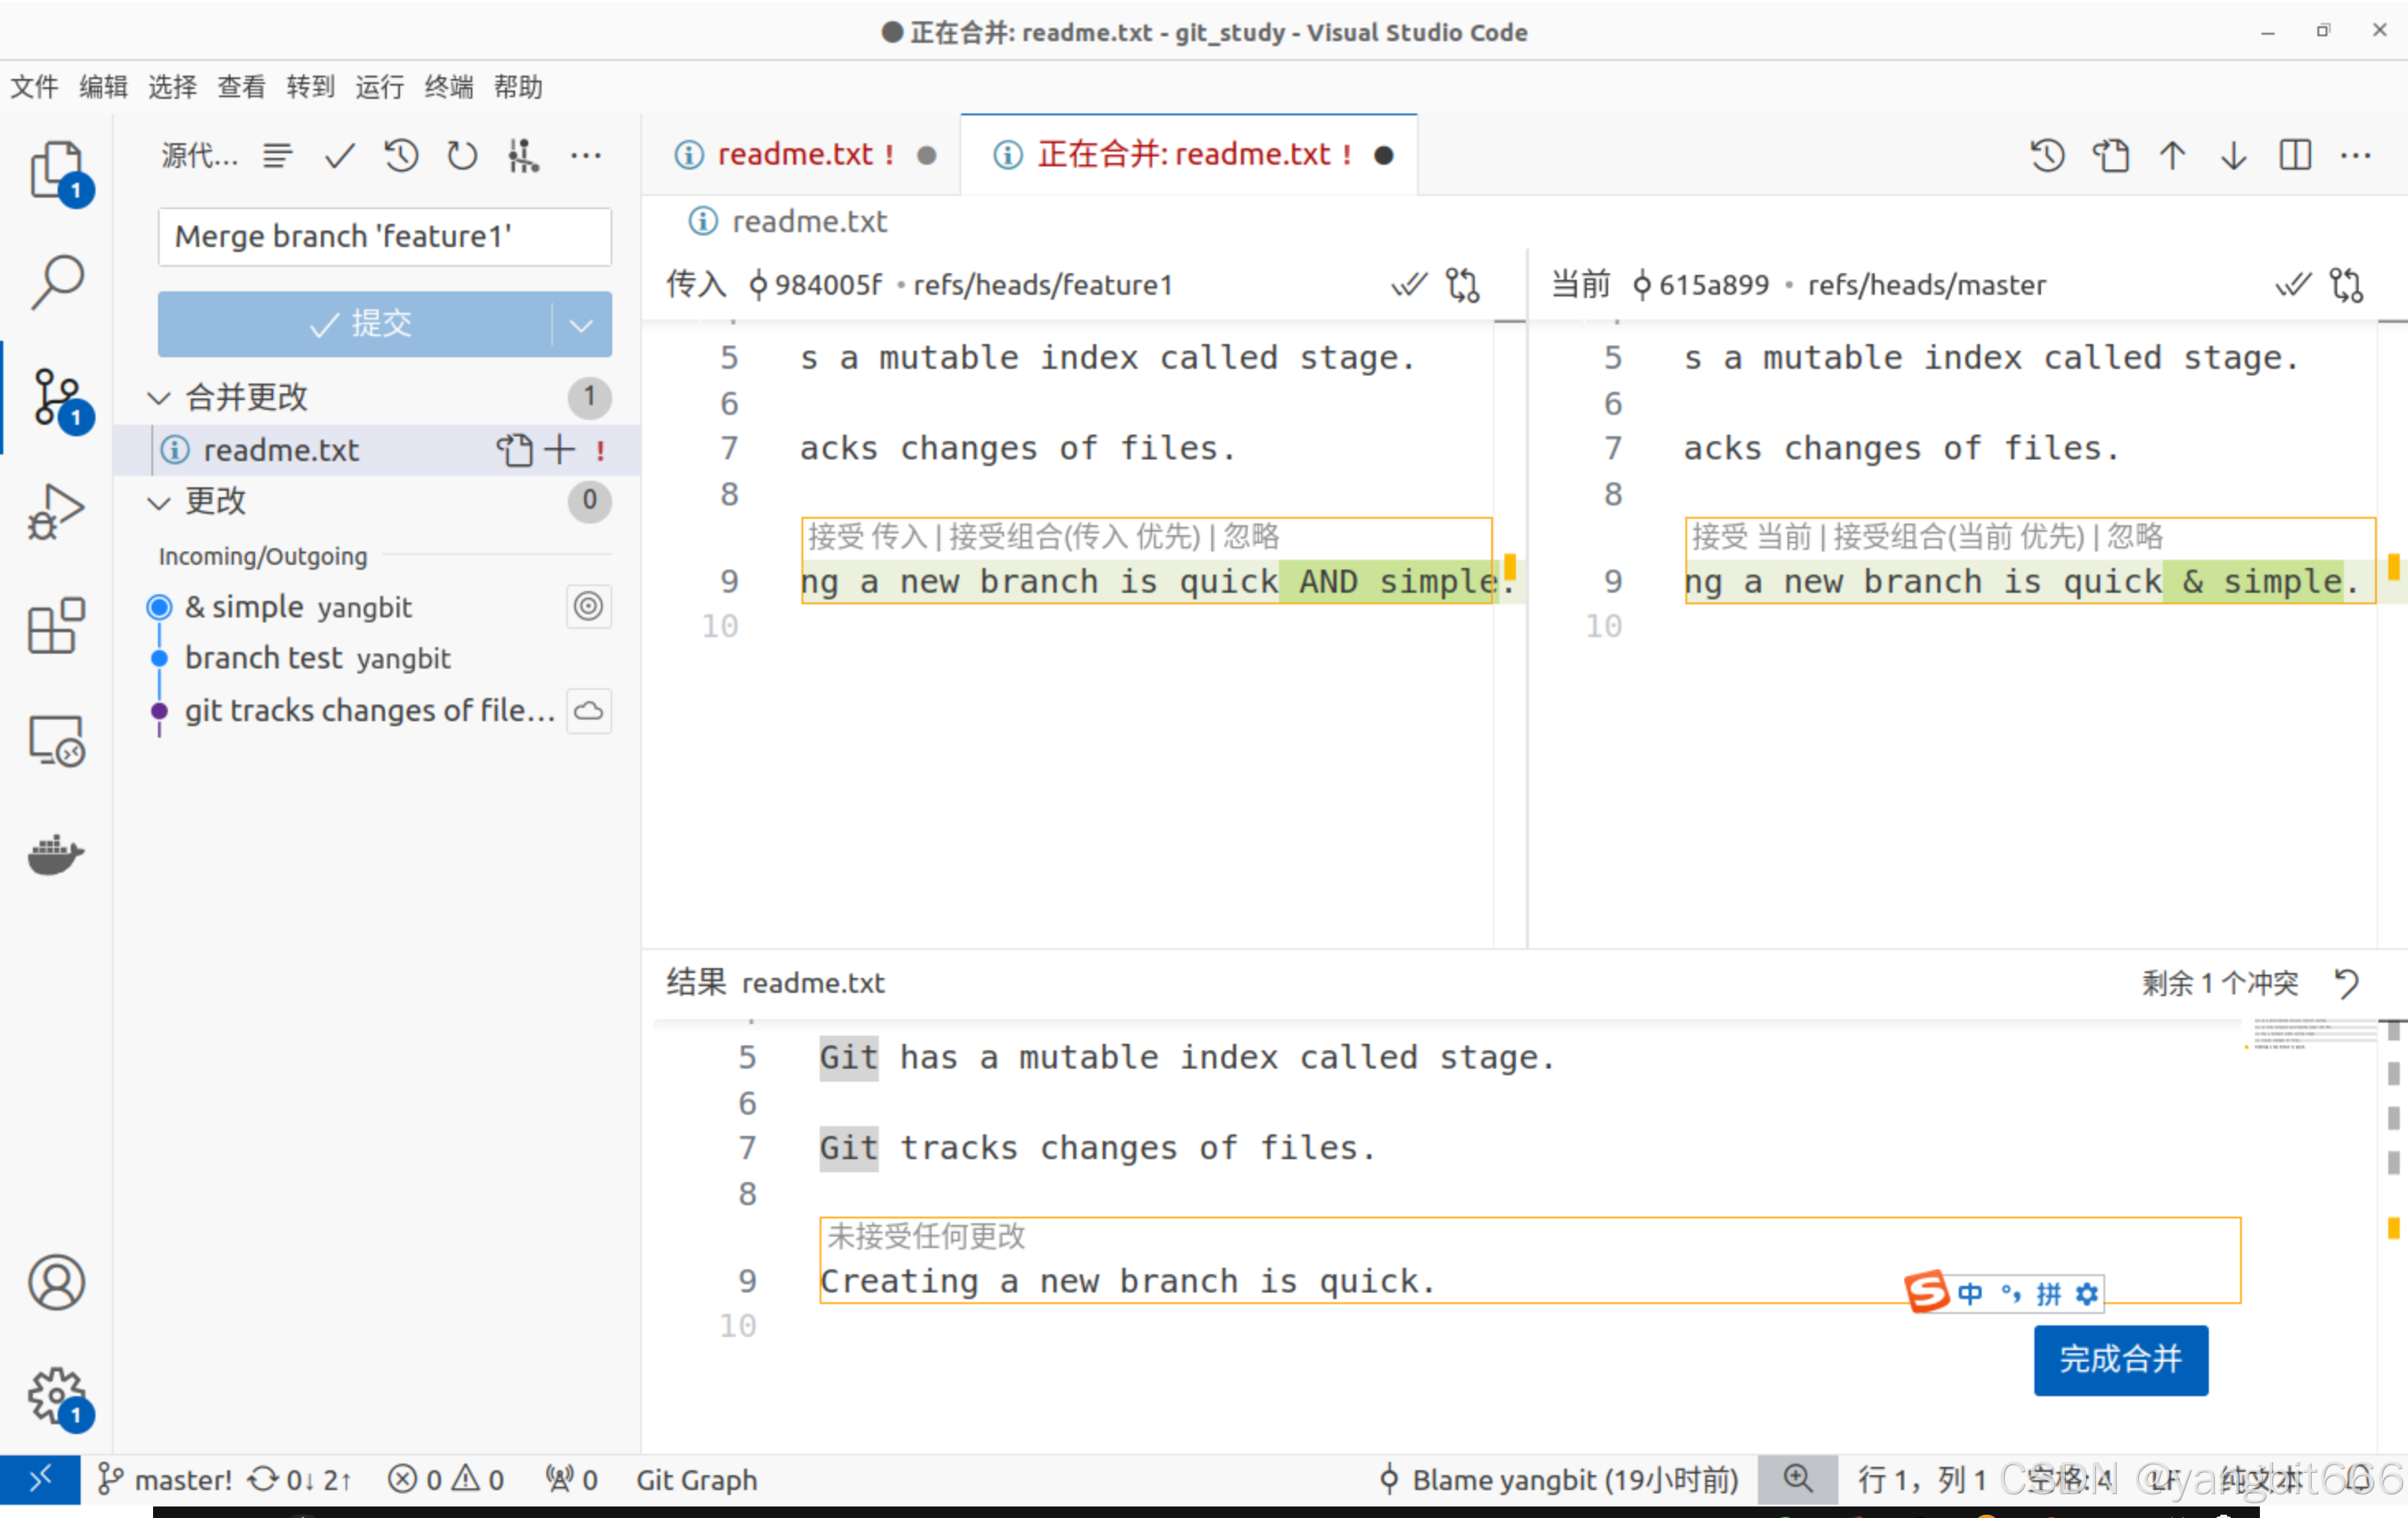Stage readme.txt with the plus icon
2408x1518 pixels.
coord(559,450)
